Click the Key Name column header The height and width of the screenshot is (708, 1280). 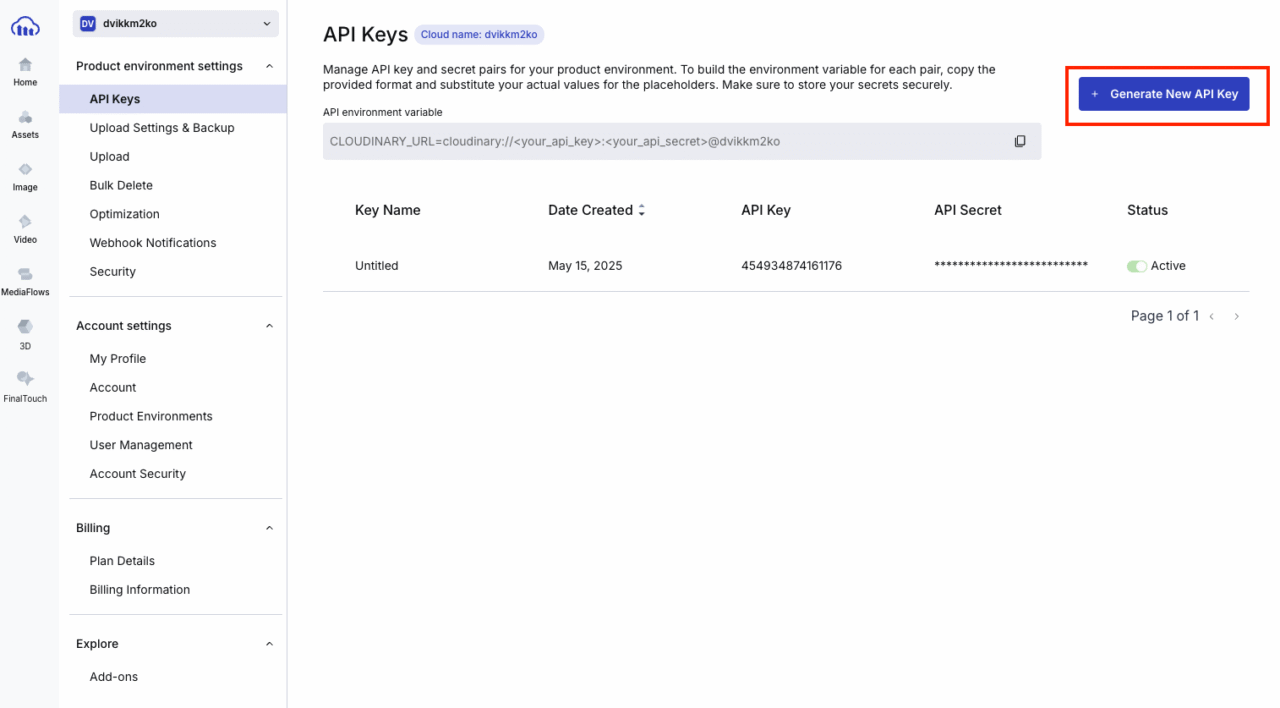click(388, 210)
